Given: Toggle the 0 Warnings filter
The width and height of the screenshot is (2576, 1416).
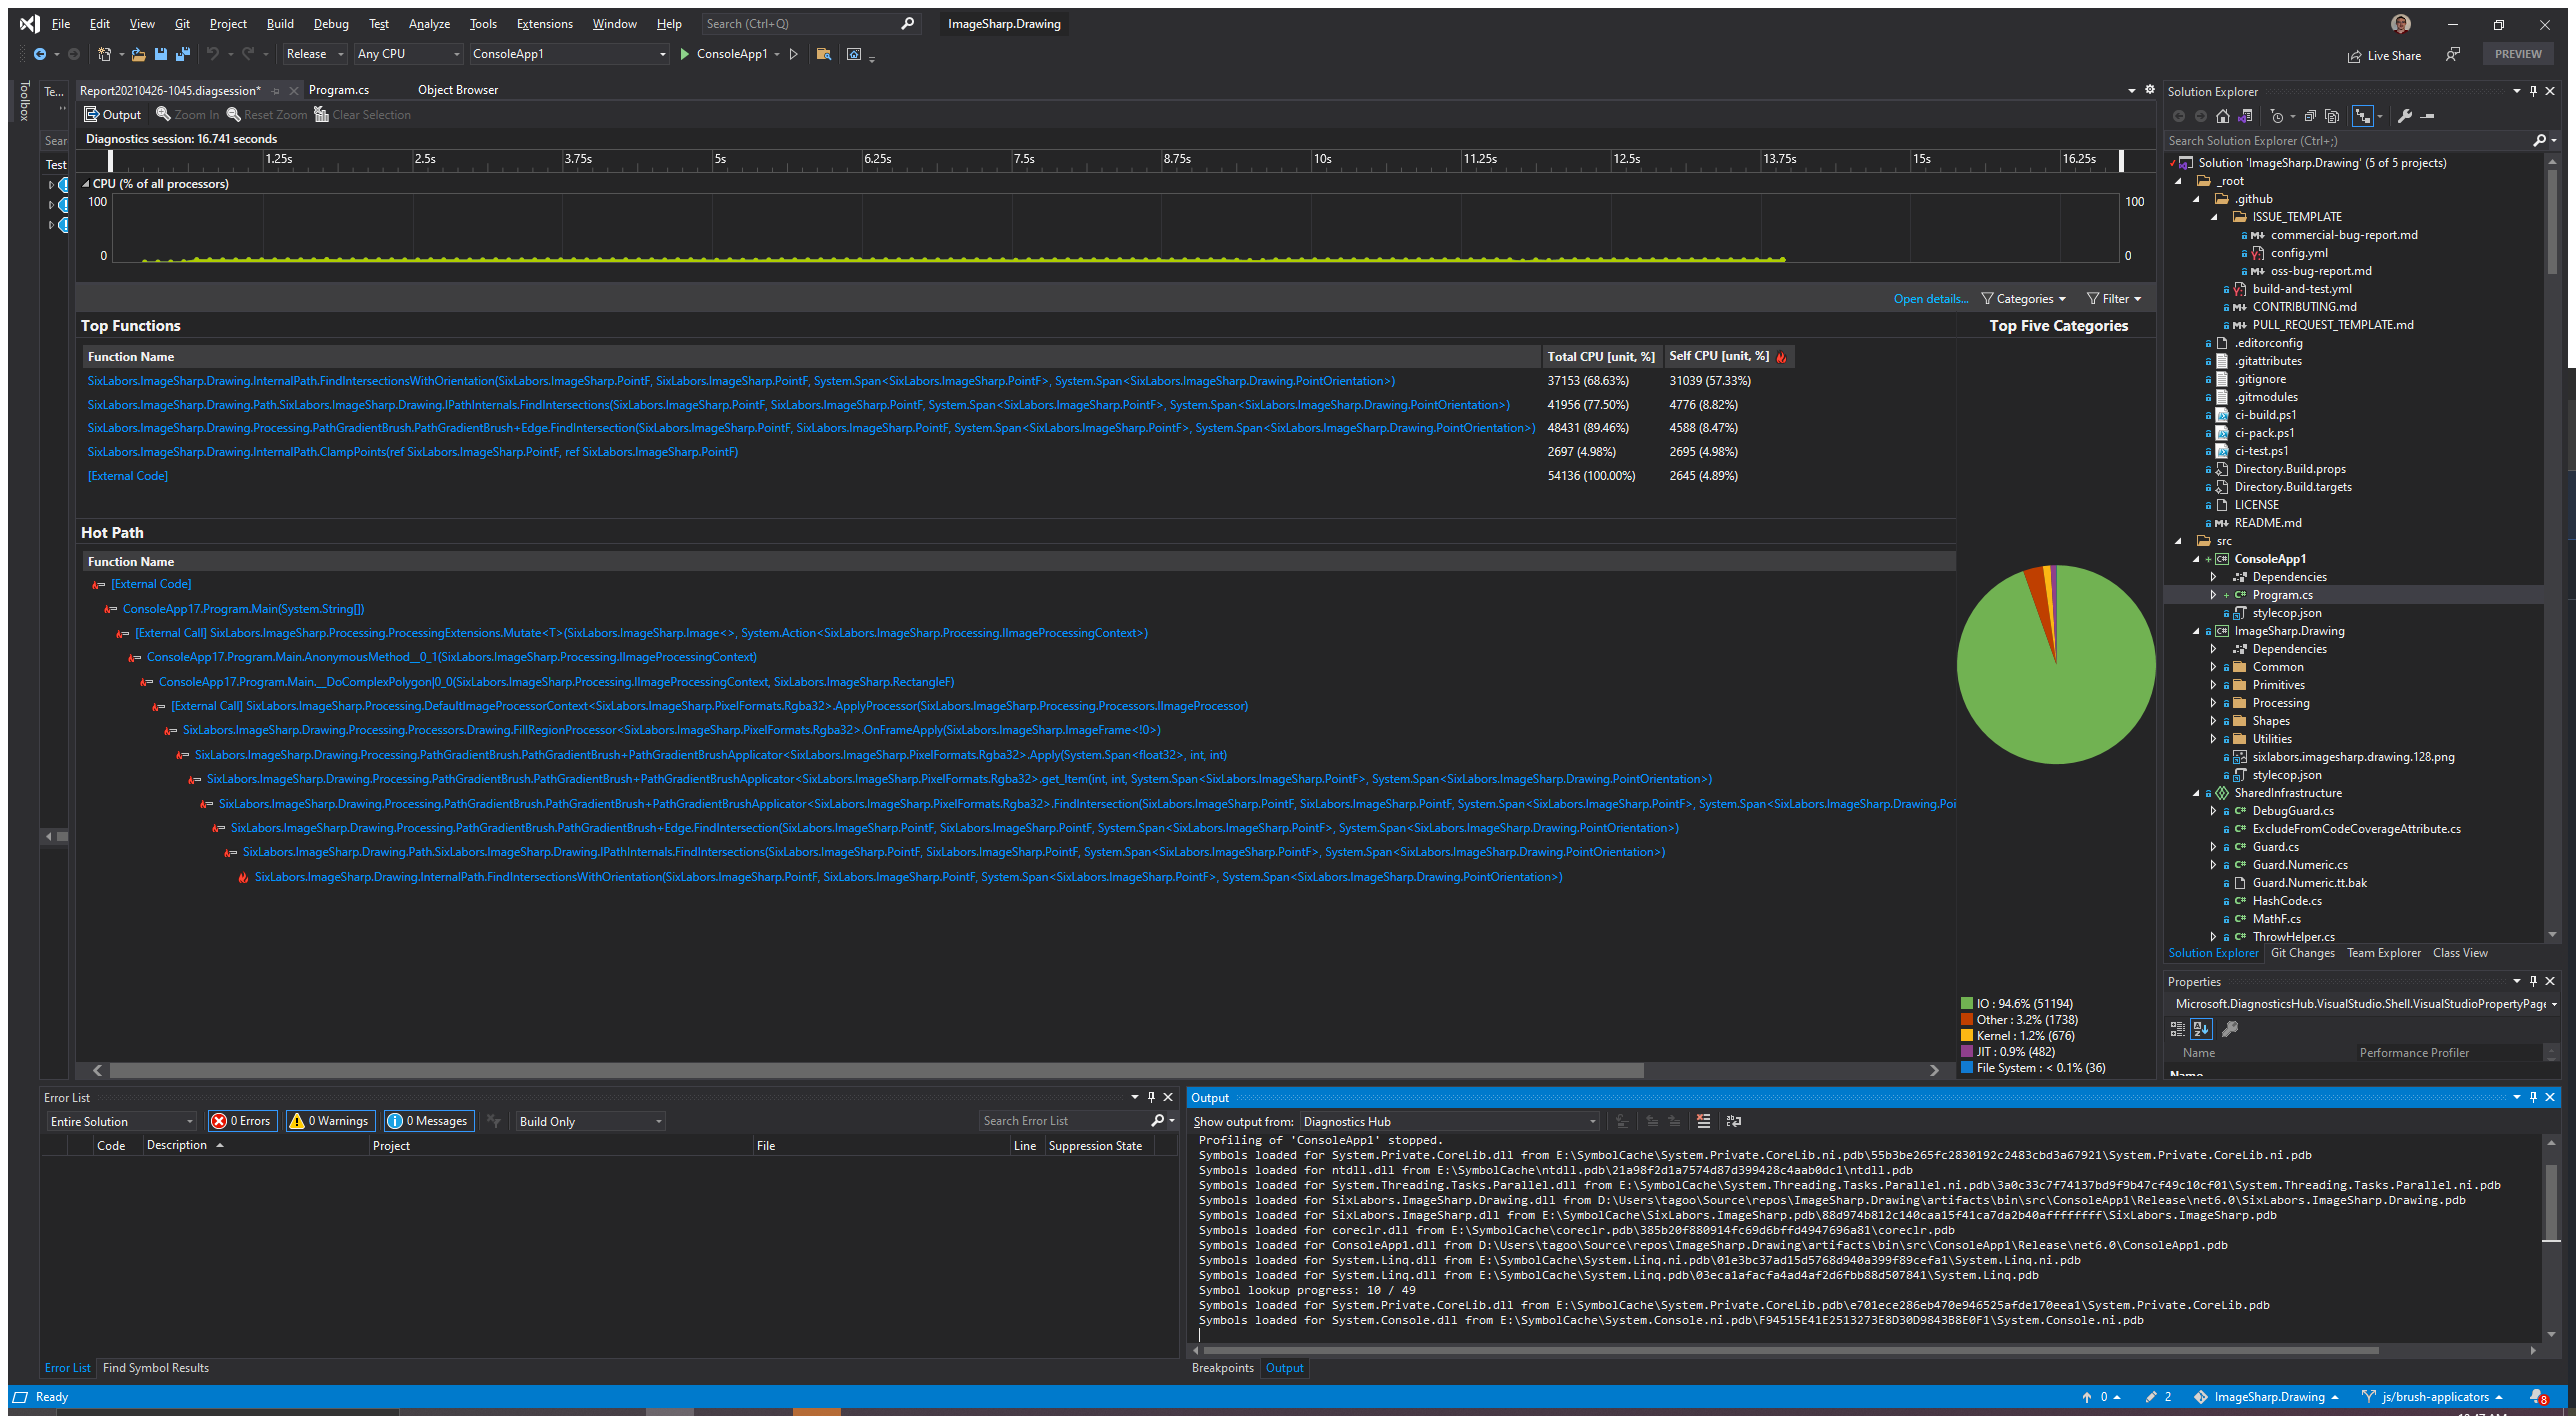Looking at the screenshot, I should [331, 1121].
